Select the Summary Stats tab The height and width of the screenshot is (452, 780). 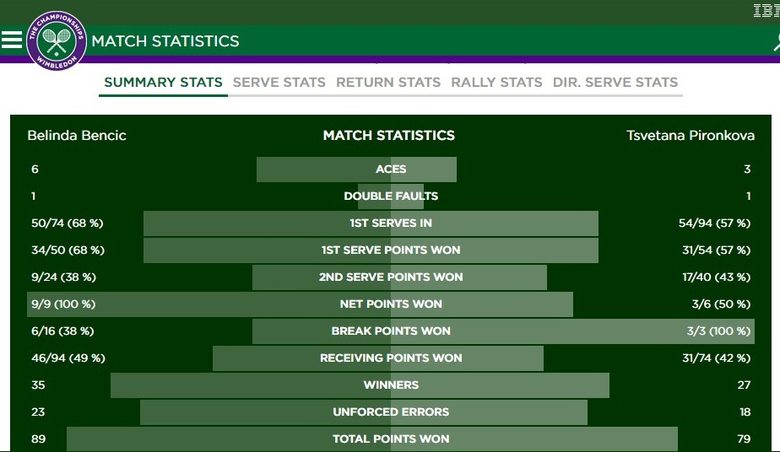click(163, 82)
